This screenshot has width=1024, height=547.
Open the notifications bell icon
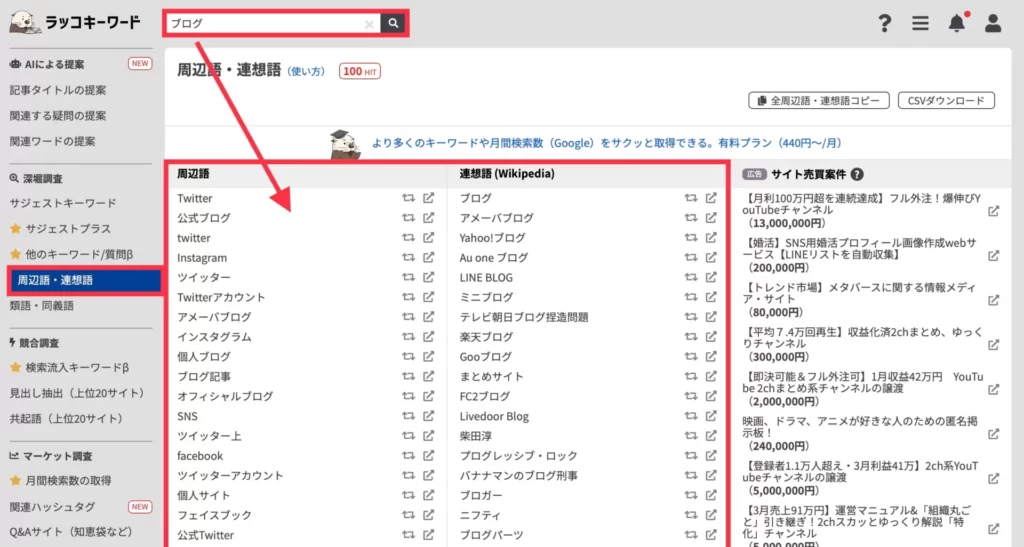pyautogui.click(x=957, y=22)
